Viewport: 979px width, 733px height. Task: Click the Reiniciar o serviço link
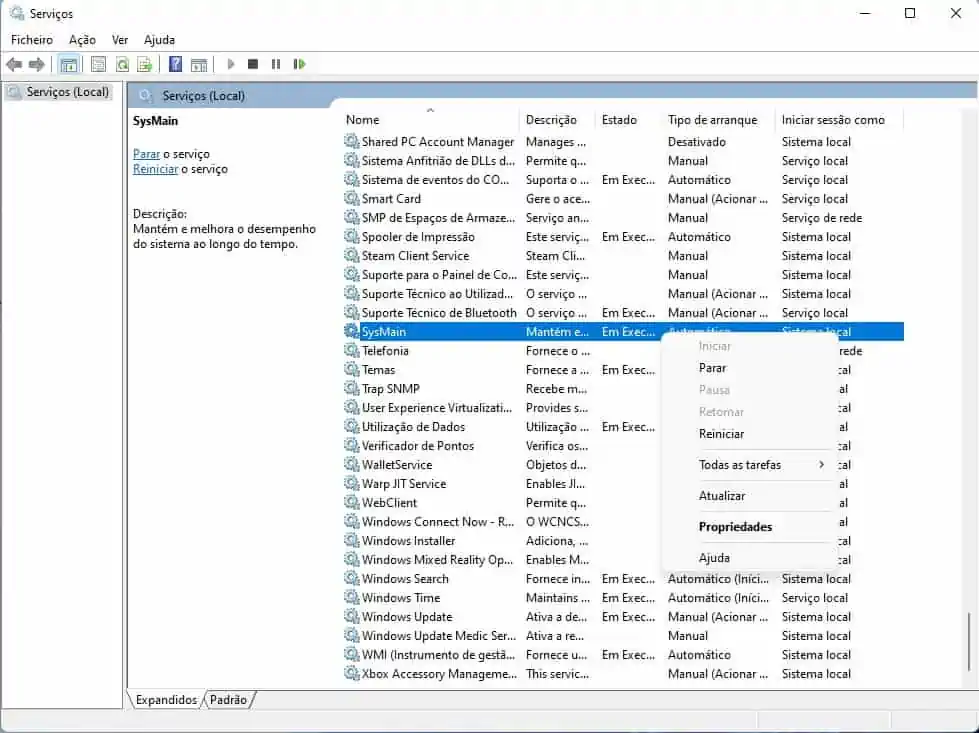tap(155, 169)
